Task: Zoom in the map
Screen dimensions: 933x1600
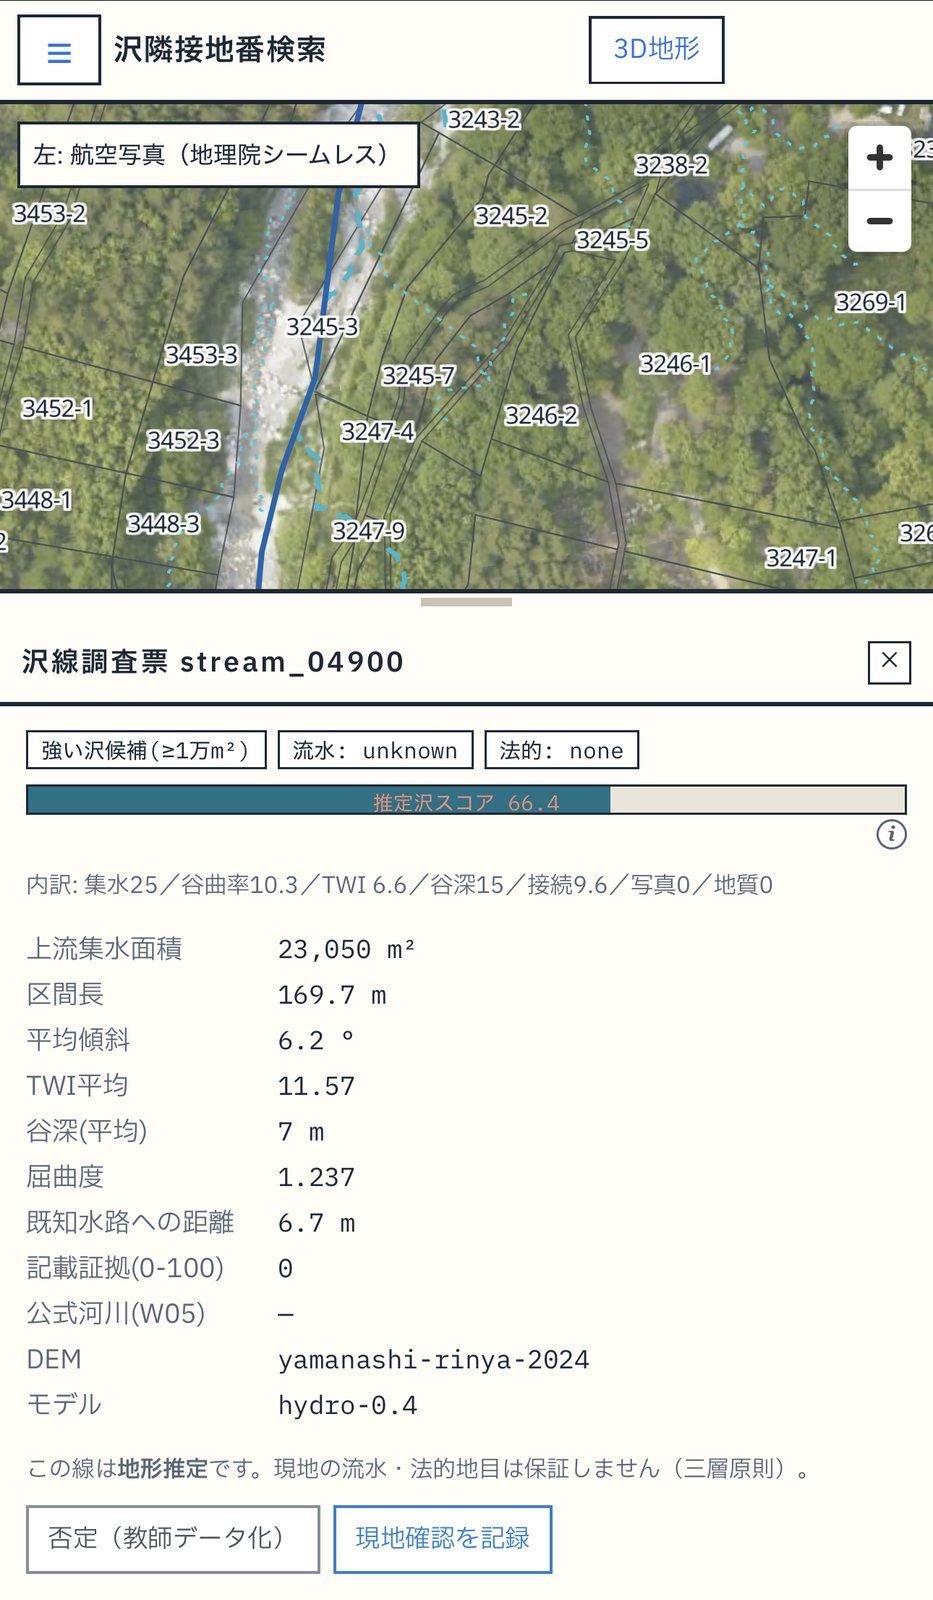Action: coord(879,157)
